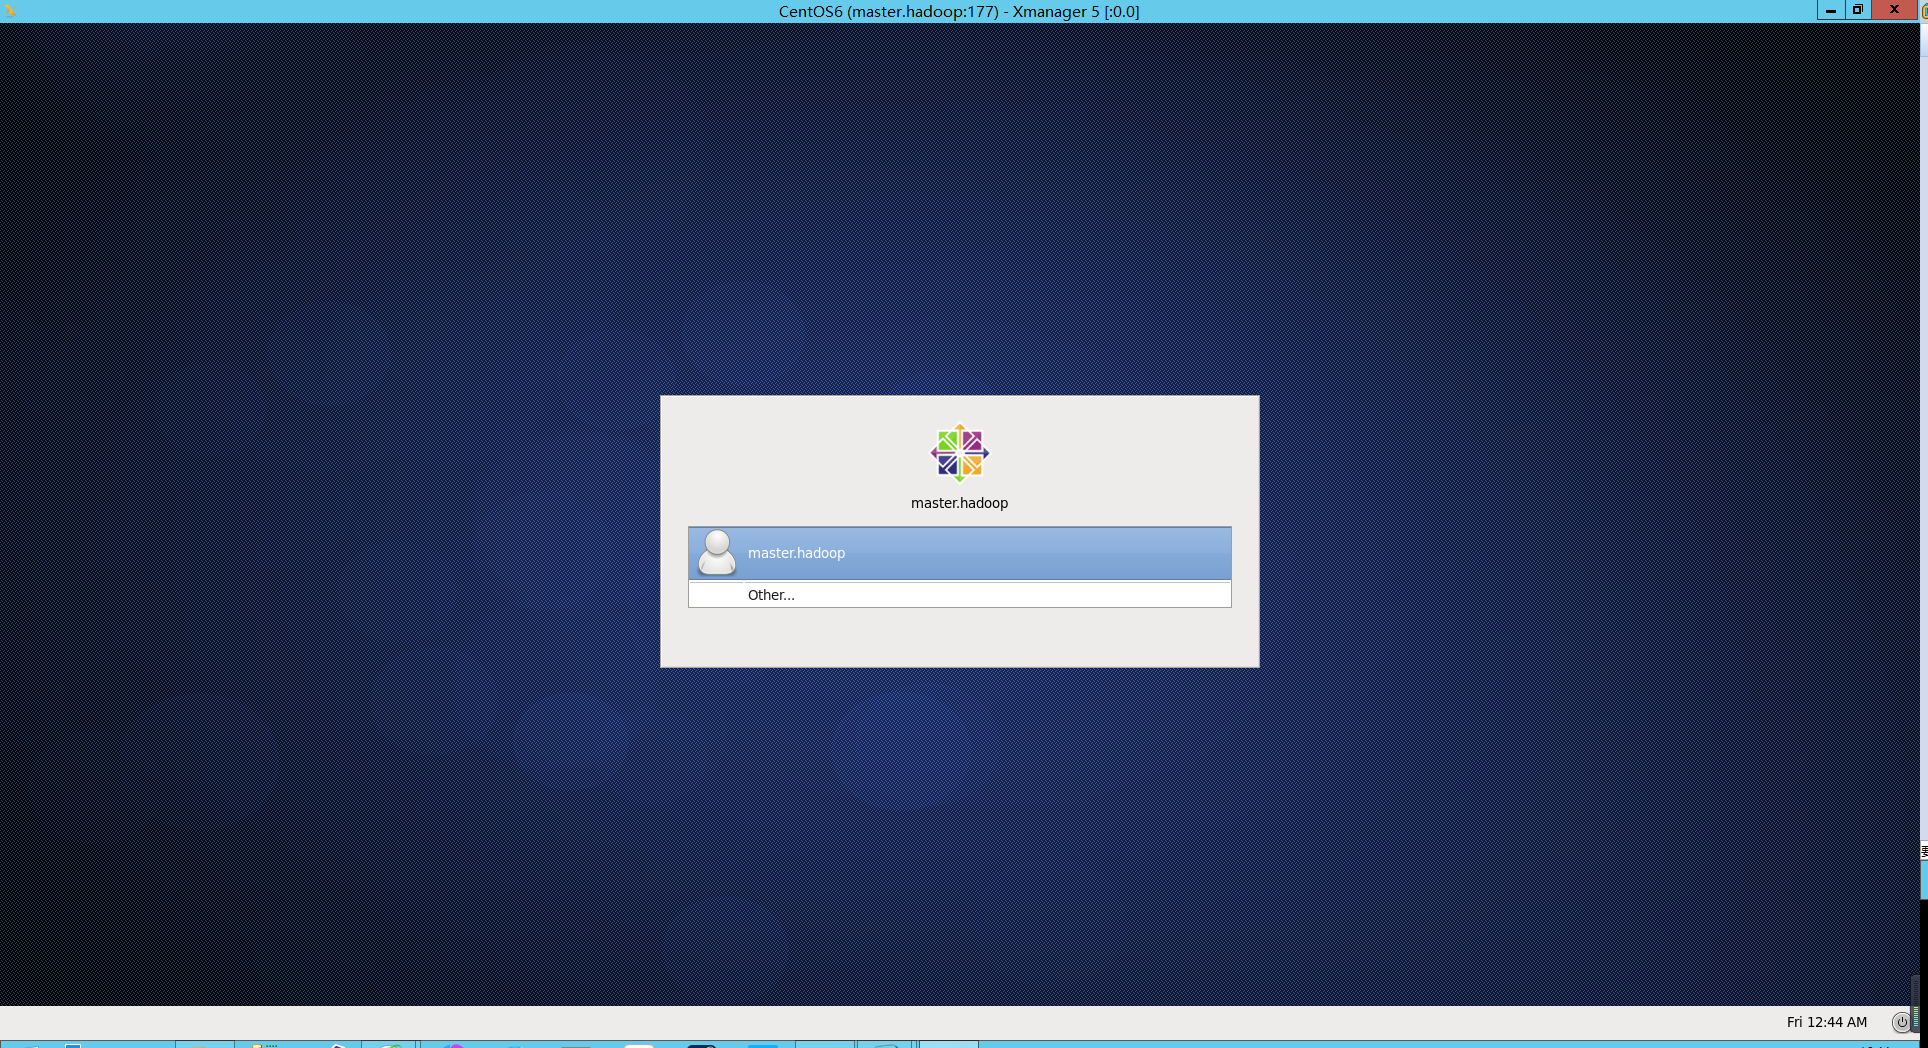1928x1048 pixels.
Task: Open the power button in bottom panel
Action: coord(1901,1022)
